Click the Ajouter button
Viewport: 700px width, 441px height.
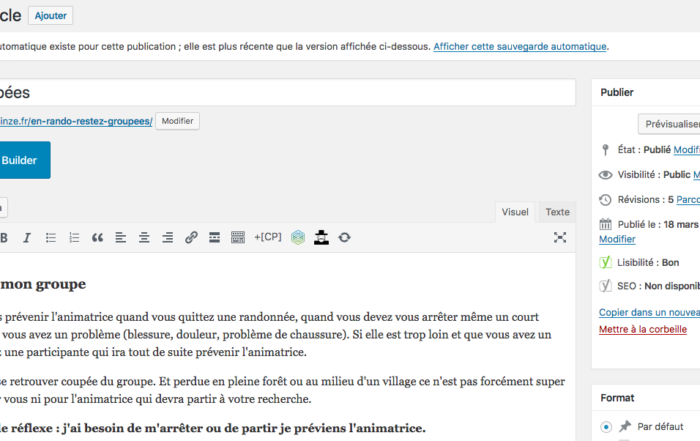[50, 16]
